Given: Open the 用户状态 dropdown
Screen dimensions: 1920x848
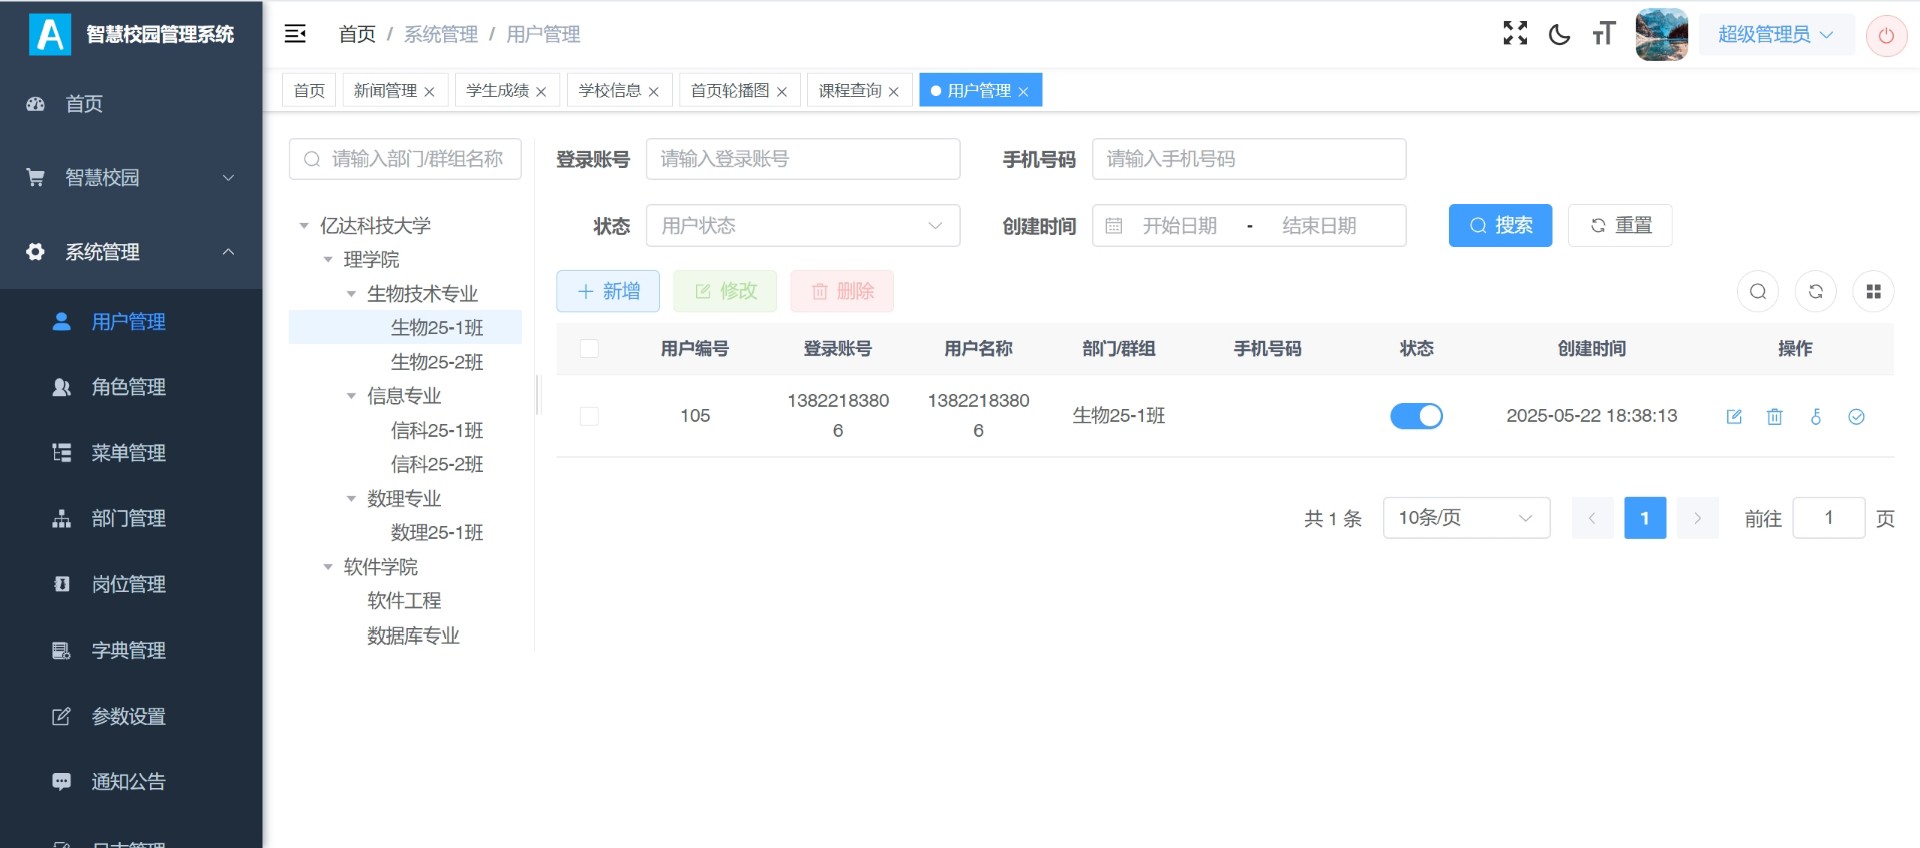Looking at the screenshot, I should point(802,226).
